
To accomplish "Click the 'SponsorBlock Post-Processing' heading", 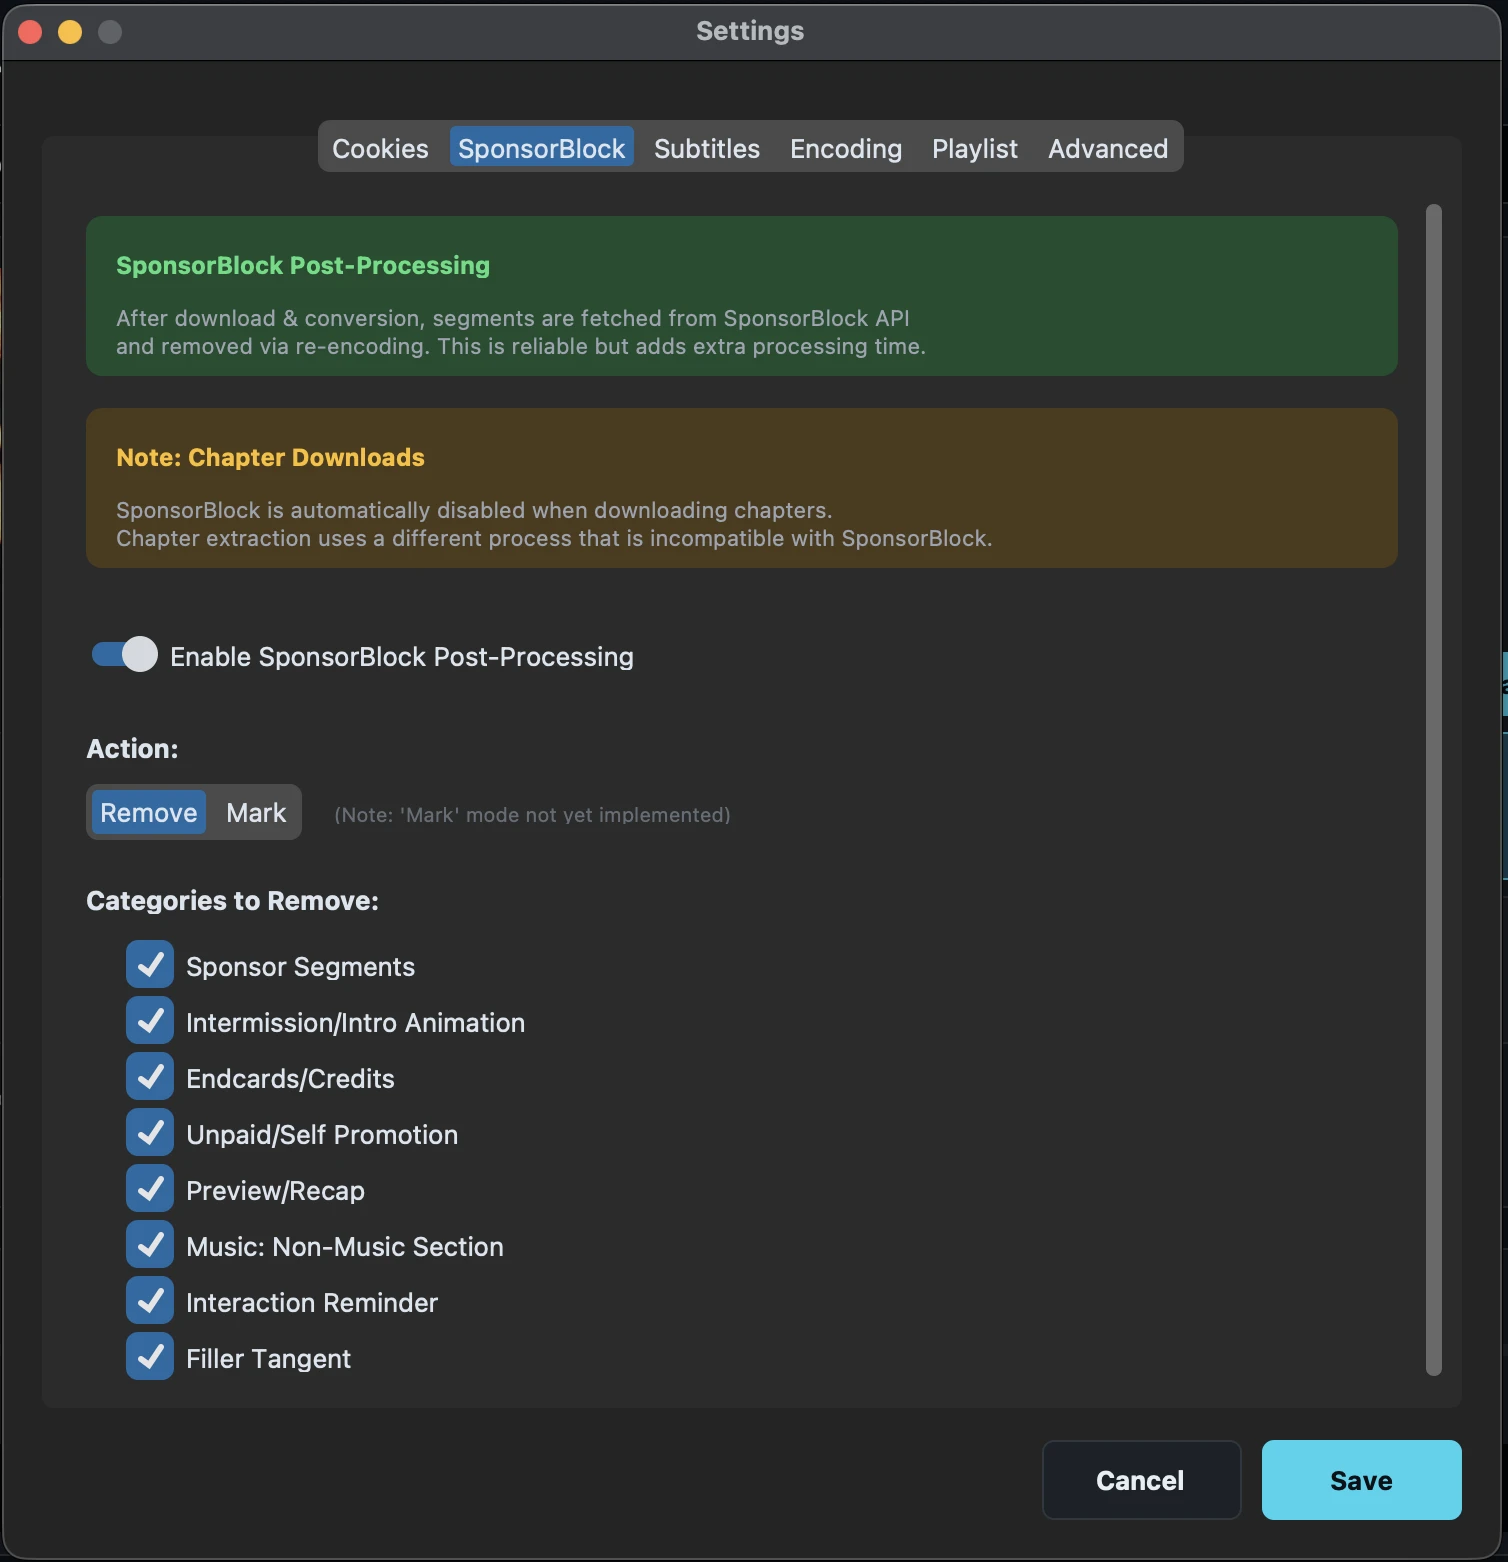I will coord(303,265).
